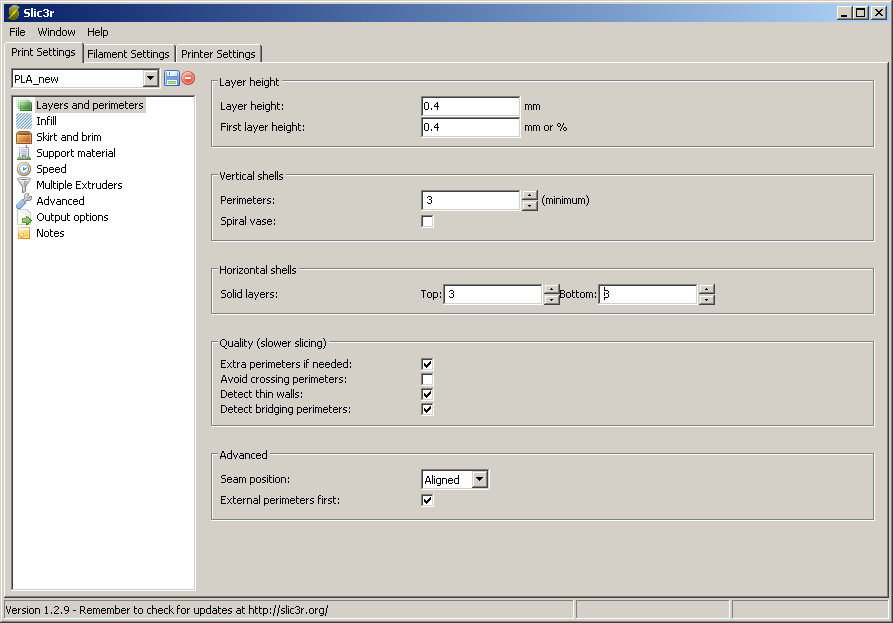
Task: Increase the Perimeters count with up arrow
Action: (x=530, y=196)
